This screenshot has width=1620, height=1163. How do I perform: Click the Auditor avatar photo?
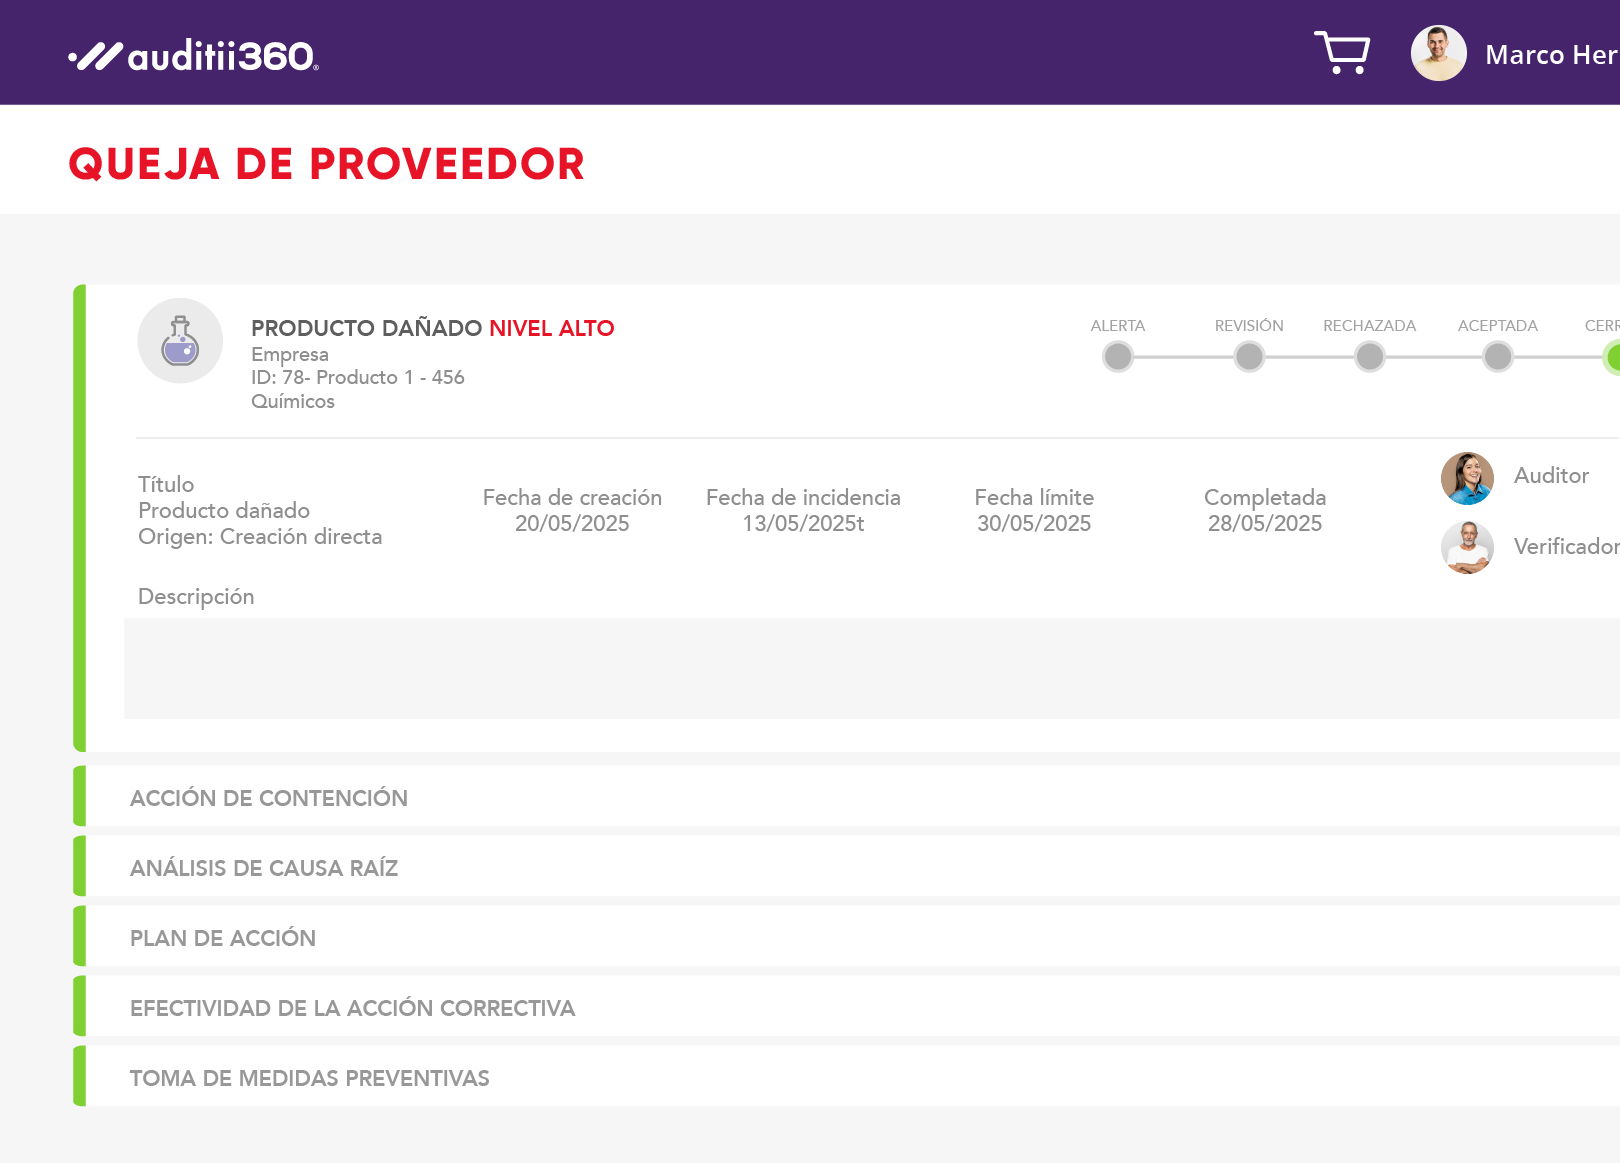coord(1467,478)
